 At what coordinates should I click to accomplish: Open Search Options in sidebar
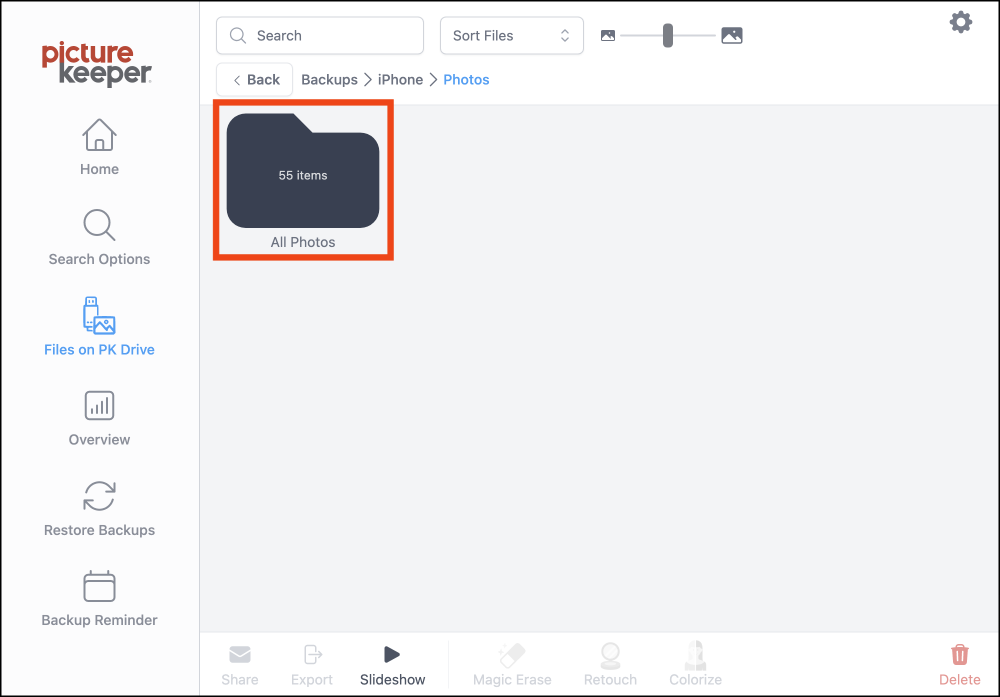pos(99,237)
